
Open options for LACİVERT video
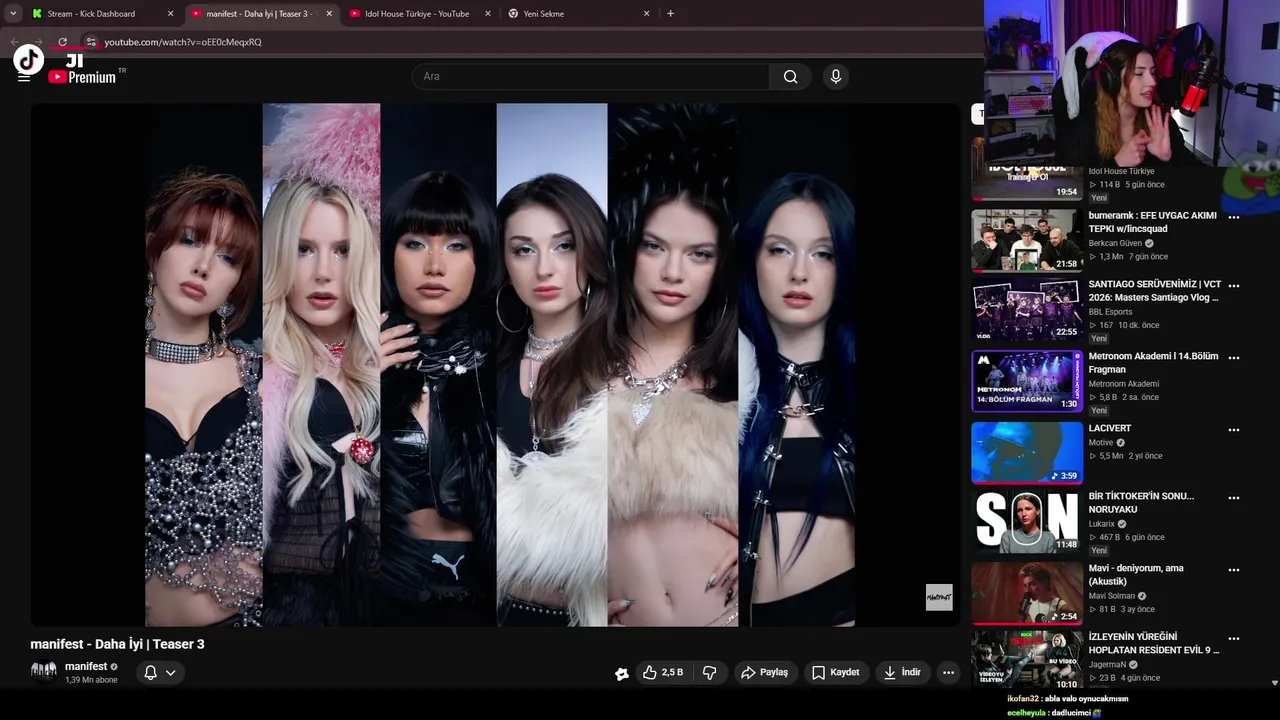point(1233,430)
